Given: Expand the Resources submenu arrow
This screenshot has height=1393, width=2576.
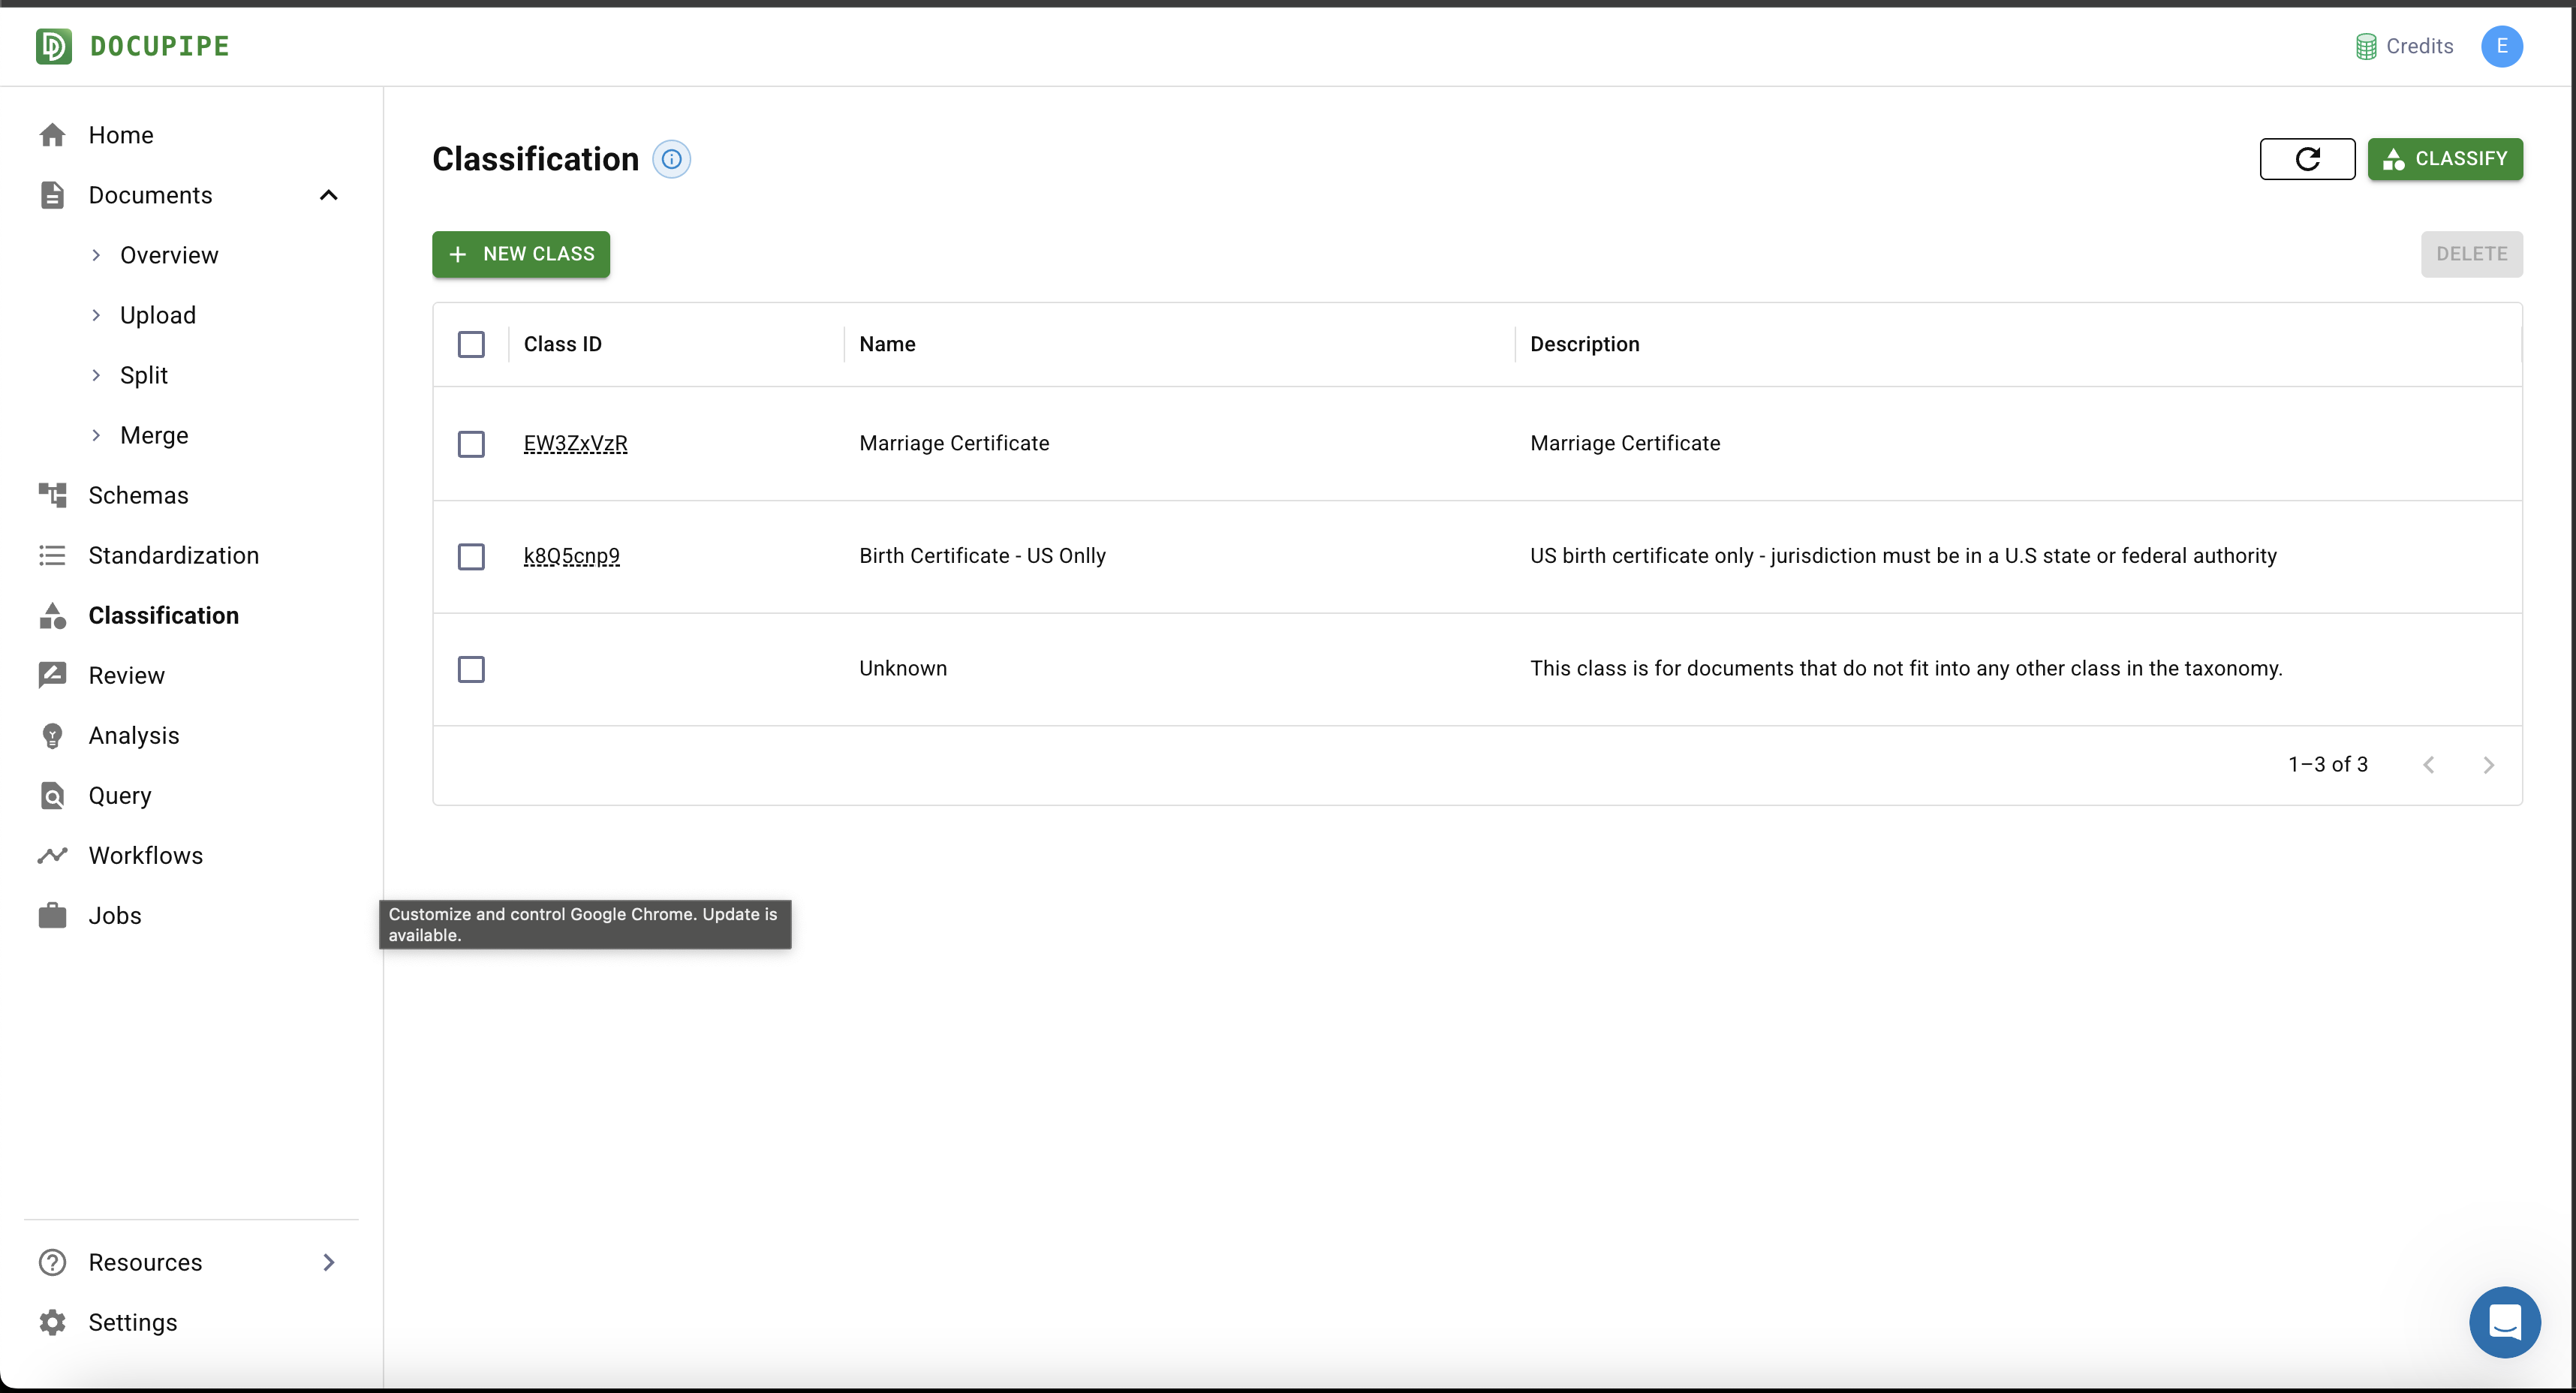Looking at the screenshot, I should point(328,1262).
